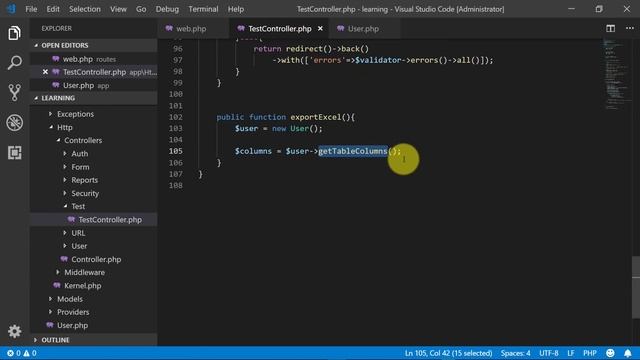The height and width of the screenshot is (360, 640).
Task: Click the errors count in status bar
Action: 13,353
